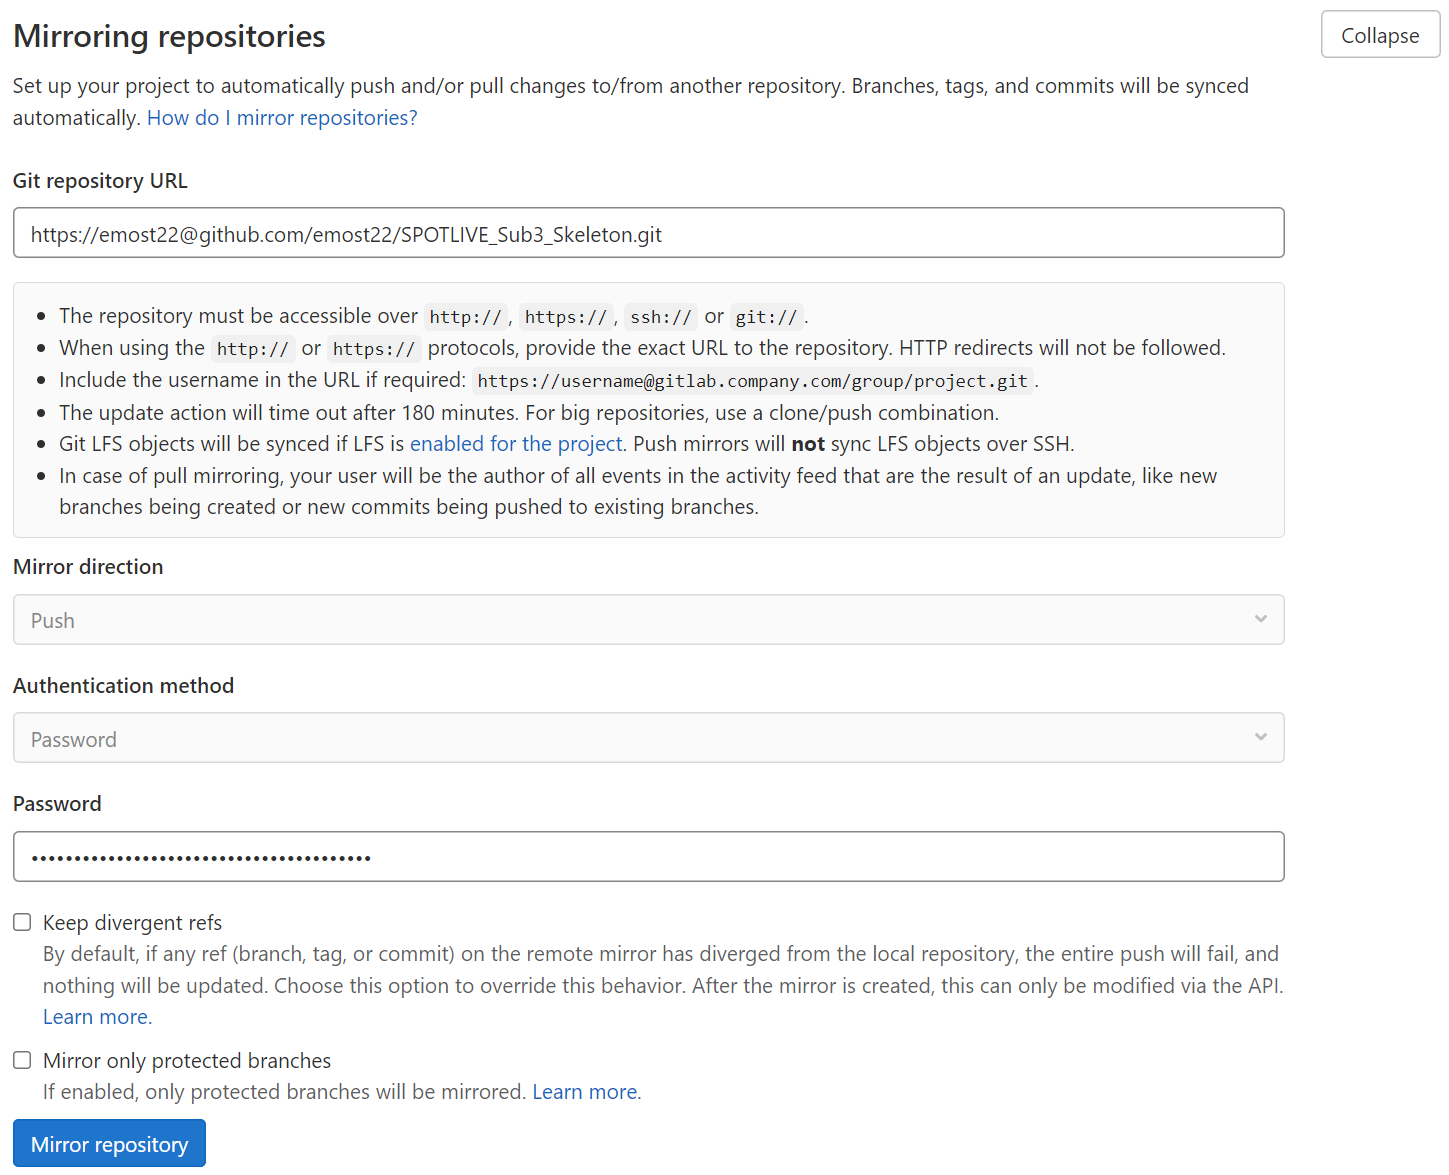
Task: Open Learn more link about protected branches
Action: pyautogui.click(x=585, y=1092)
